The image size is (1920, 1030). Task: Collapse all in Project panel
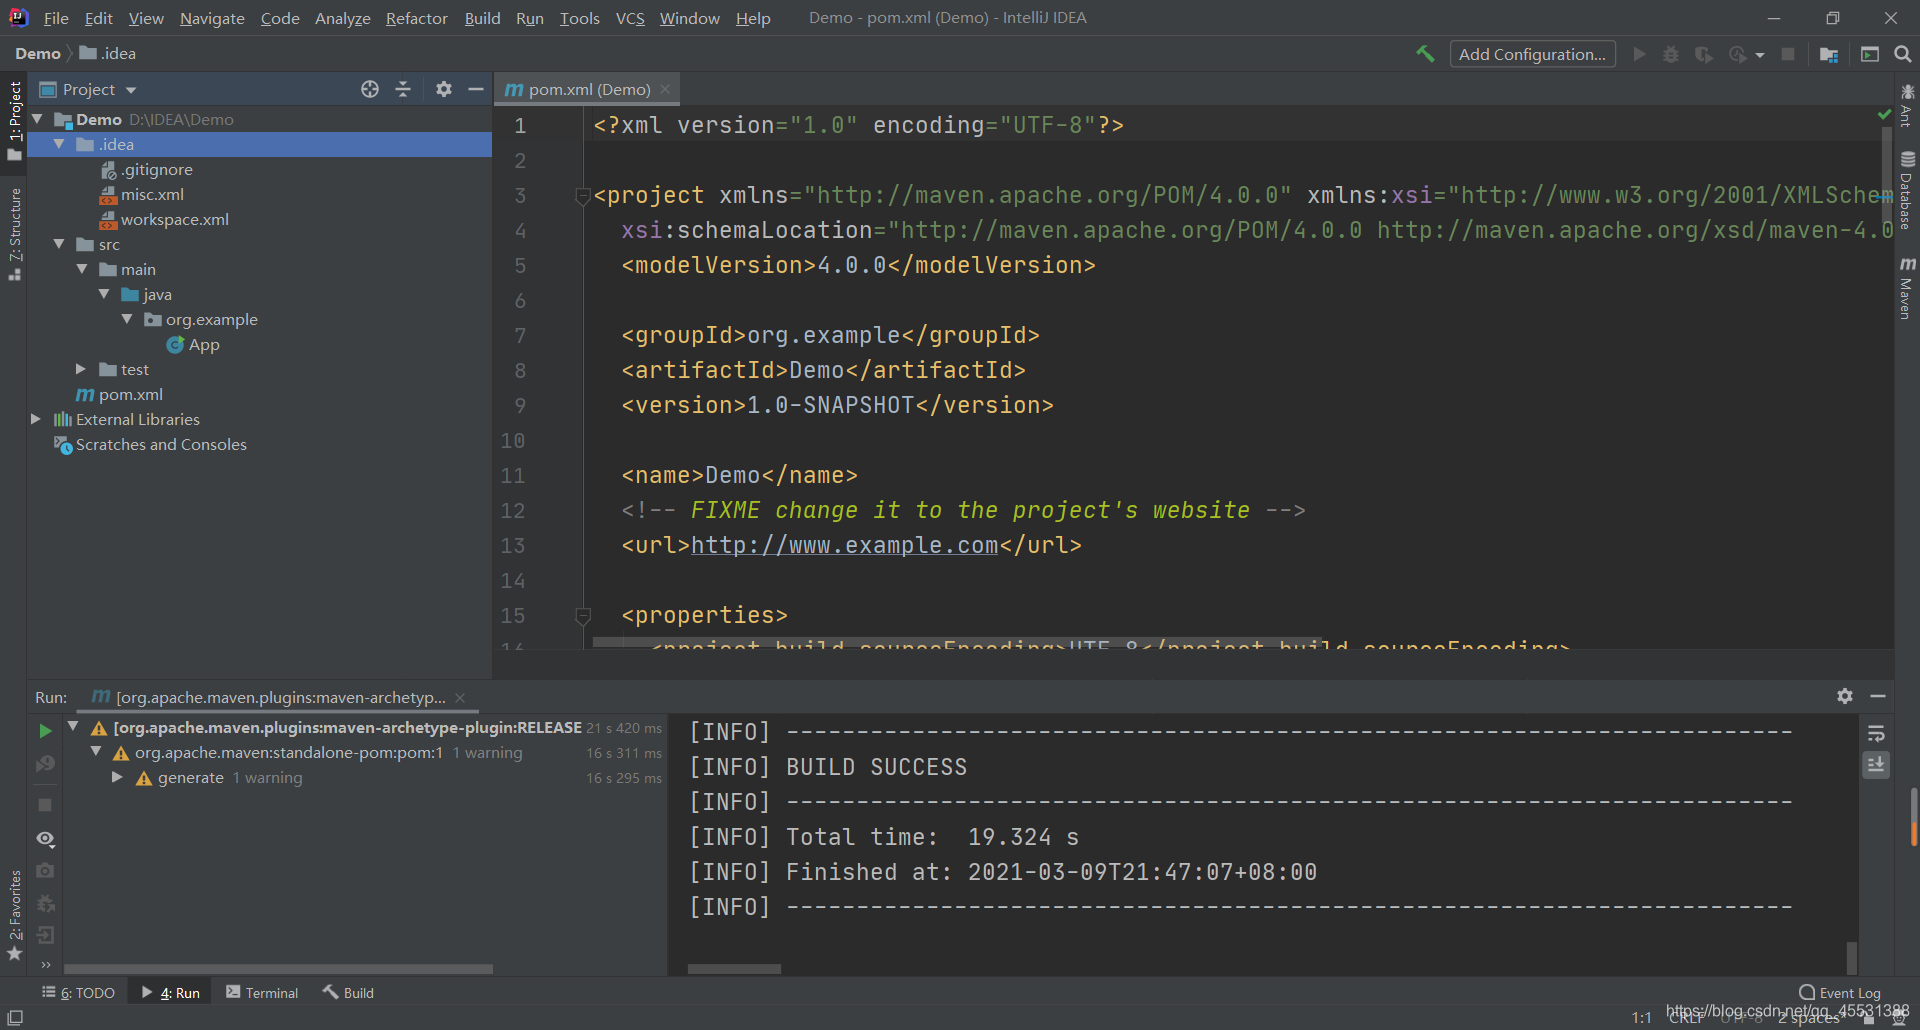coord(403,89)
